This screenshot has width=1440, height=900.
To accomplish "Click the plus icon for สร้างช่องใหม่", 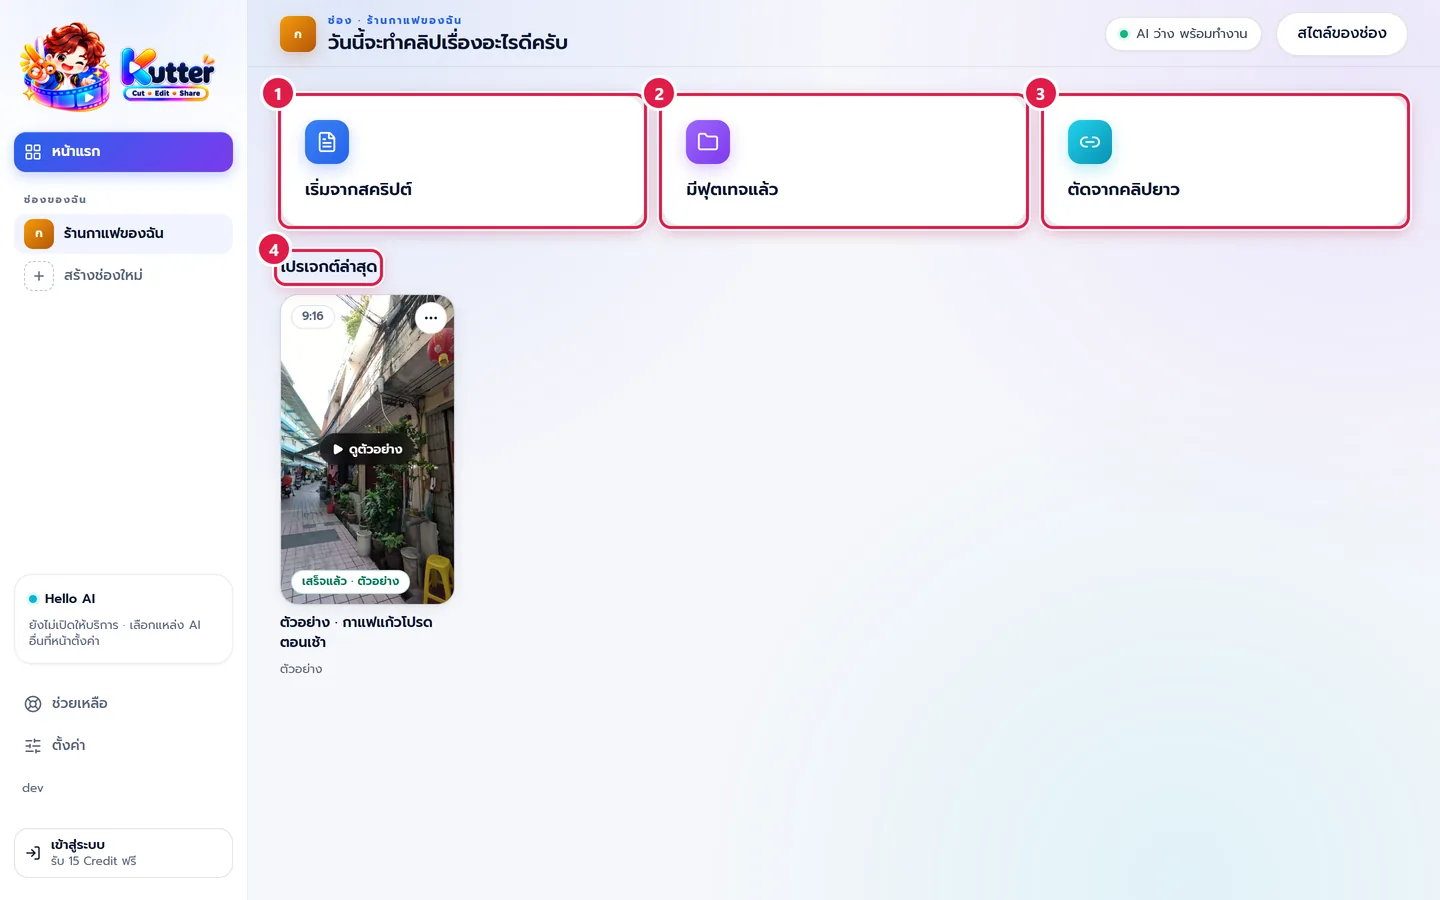I will click(39, 276).
